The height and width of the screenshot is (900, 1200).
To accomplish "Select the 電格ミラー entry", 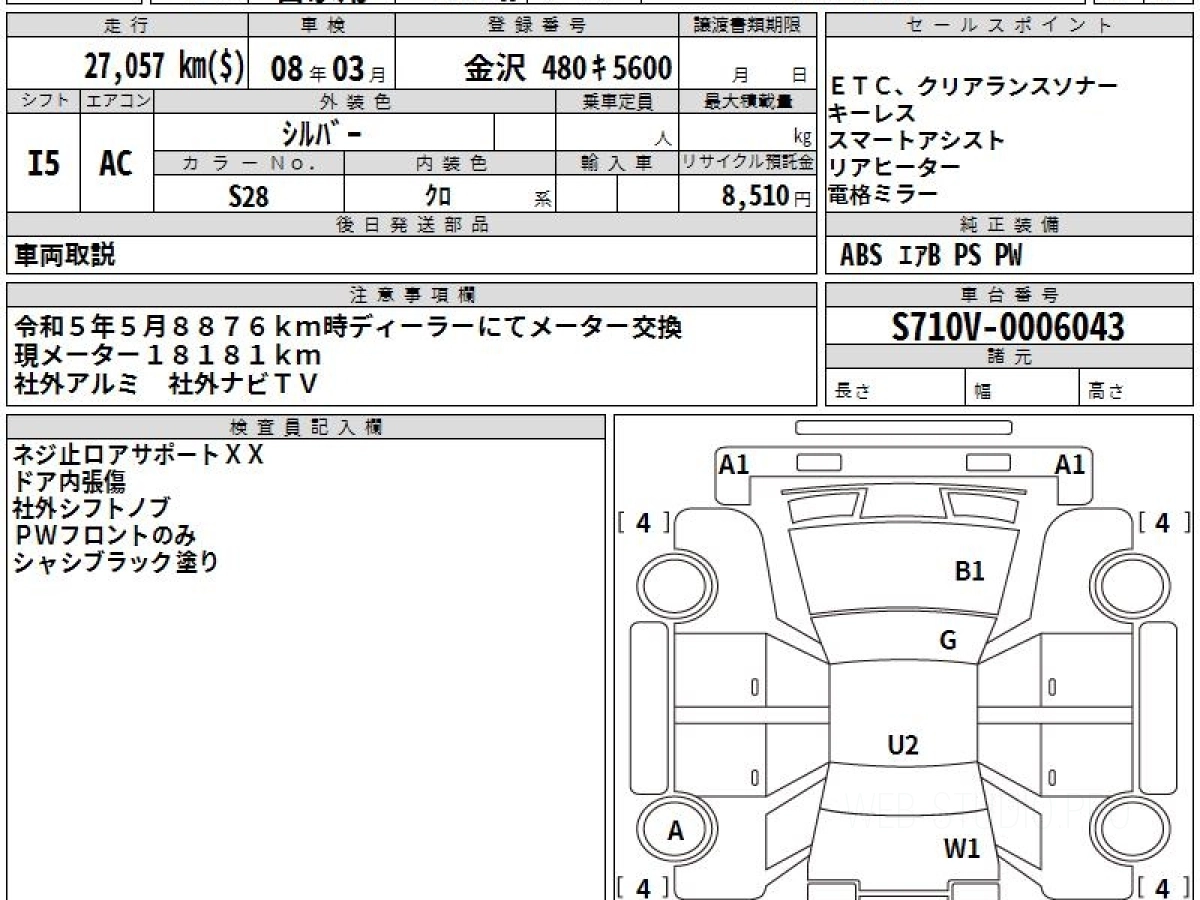I will click(883, 195).
